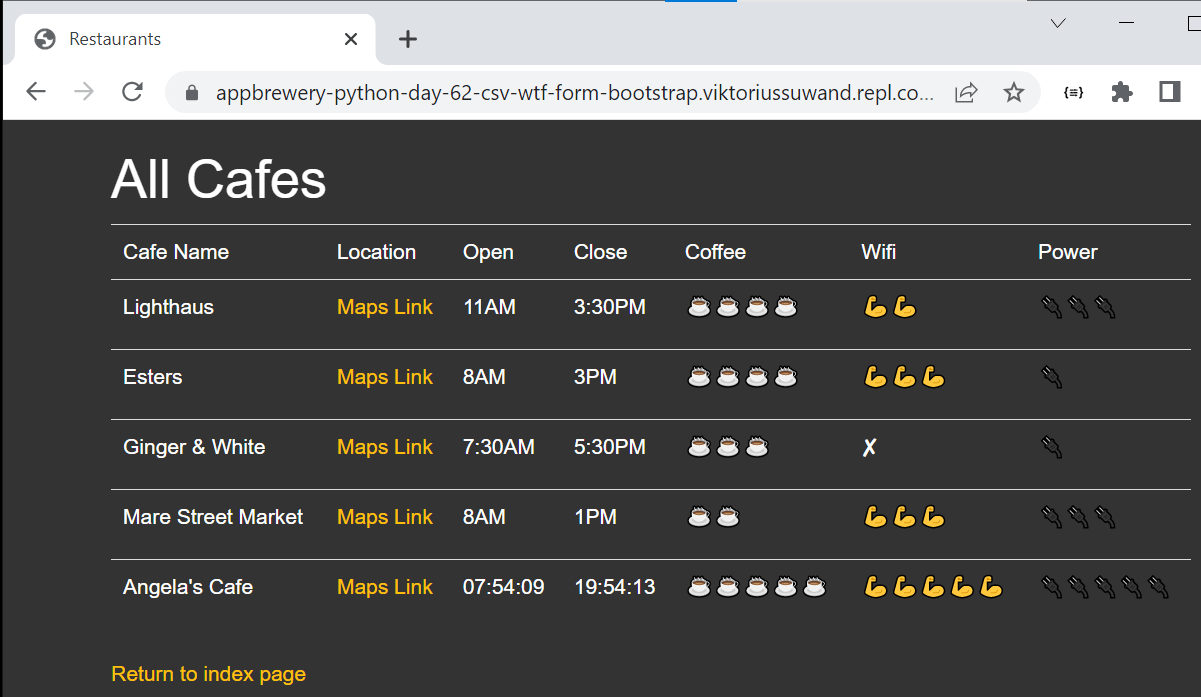Screen dimensions: 1201x697
Task: Click the Esters wifi muscle rating icons
Action: (904, 377)
